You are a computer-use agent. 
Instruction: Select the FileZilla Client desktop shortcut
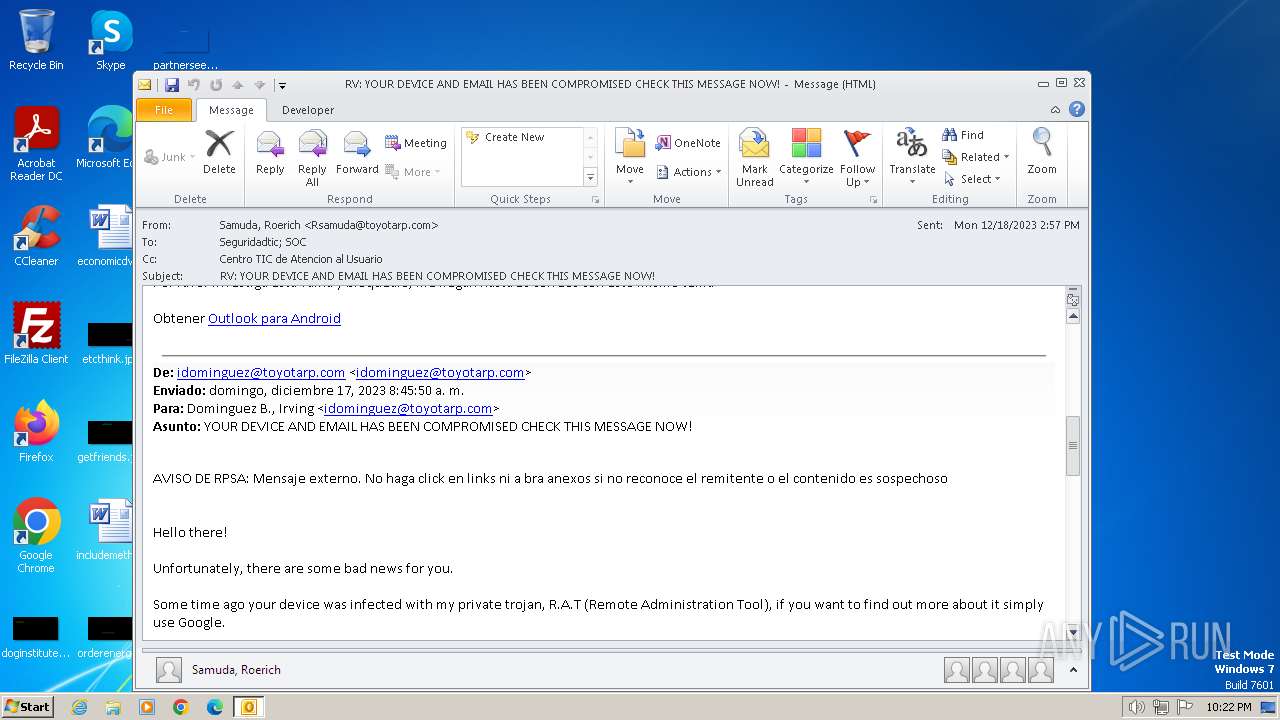point(36,334)
